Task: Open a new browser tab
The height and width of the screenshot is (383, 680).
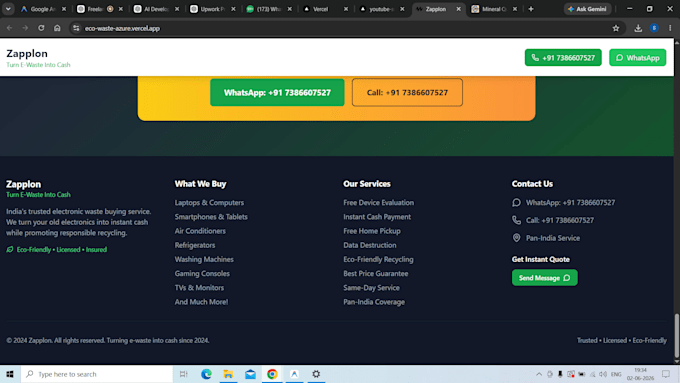Action: 531,9
